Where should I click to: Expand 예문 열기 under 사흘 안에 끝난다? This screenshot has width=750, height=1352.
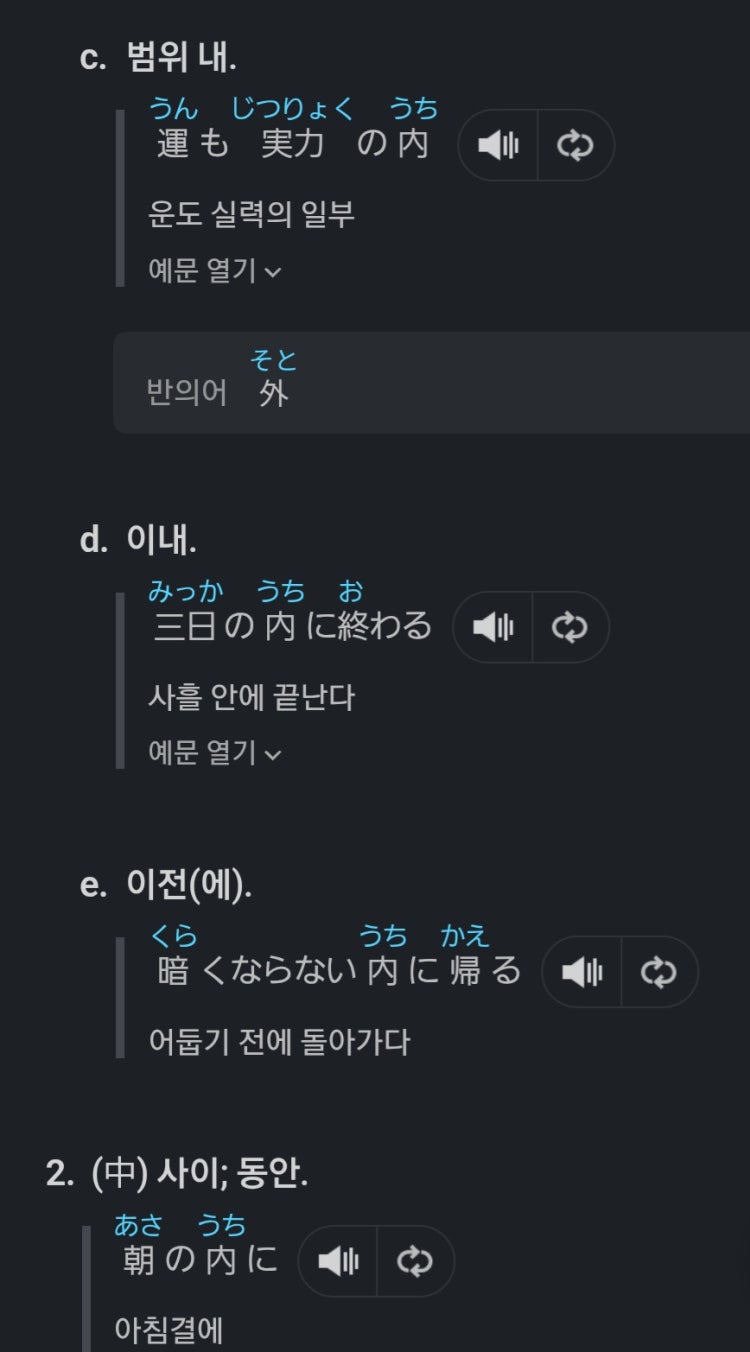tap(214, 752)
